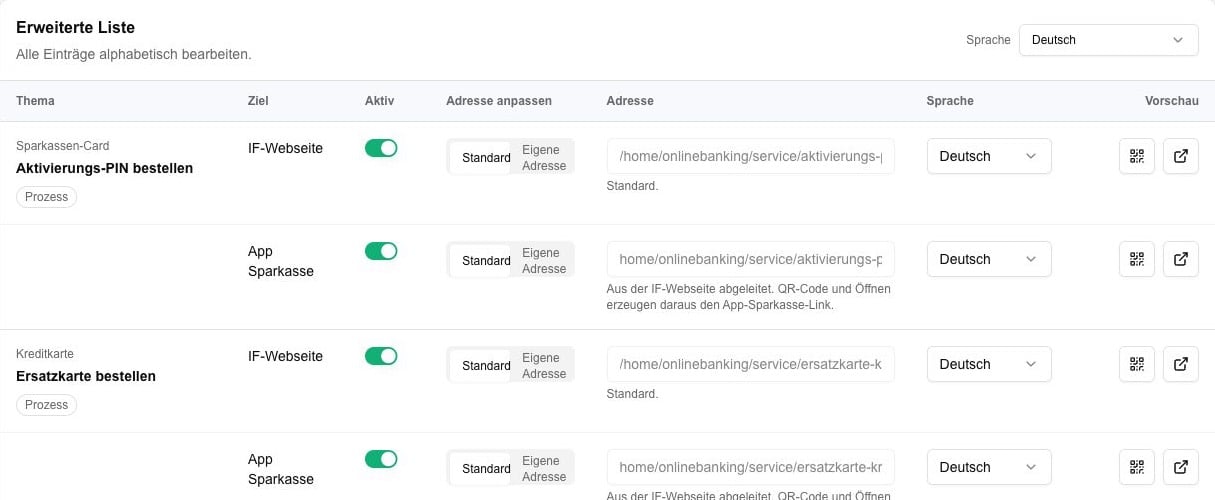
Task: Select Eigene Adresse for Aktivierungs-PIN App Sparkasse
Action: pos(543,261)
